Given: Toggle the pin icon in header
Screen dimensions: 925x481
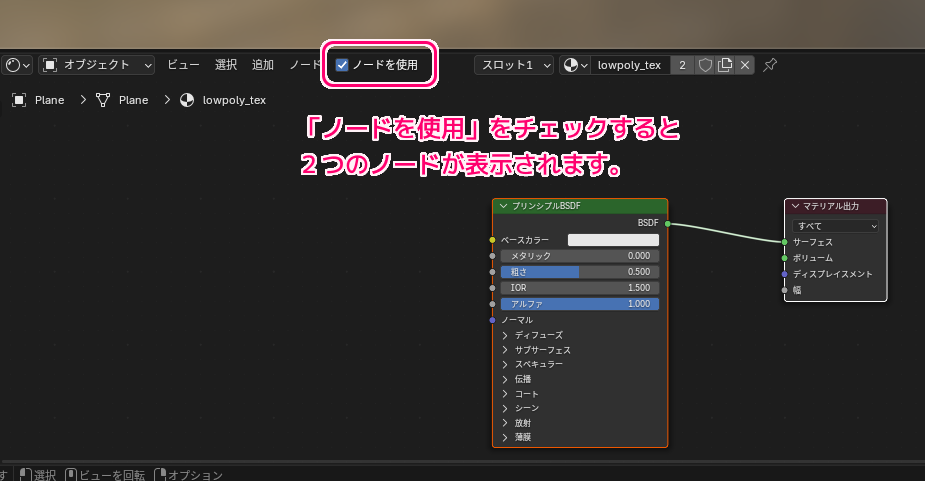Looking at the screenshot, I should point(770,65).
